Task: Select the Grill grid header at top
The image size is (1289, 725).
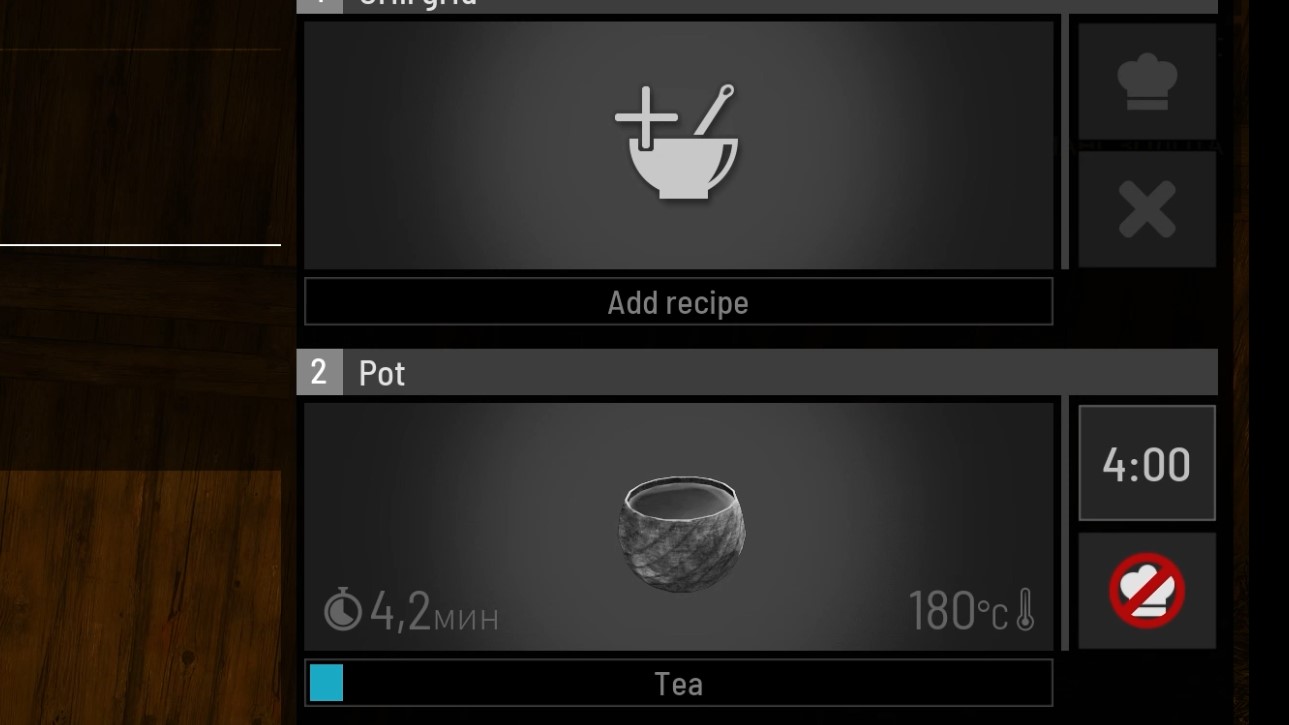Action: pos(418,3)
